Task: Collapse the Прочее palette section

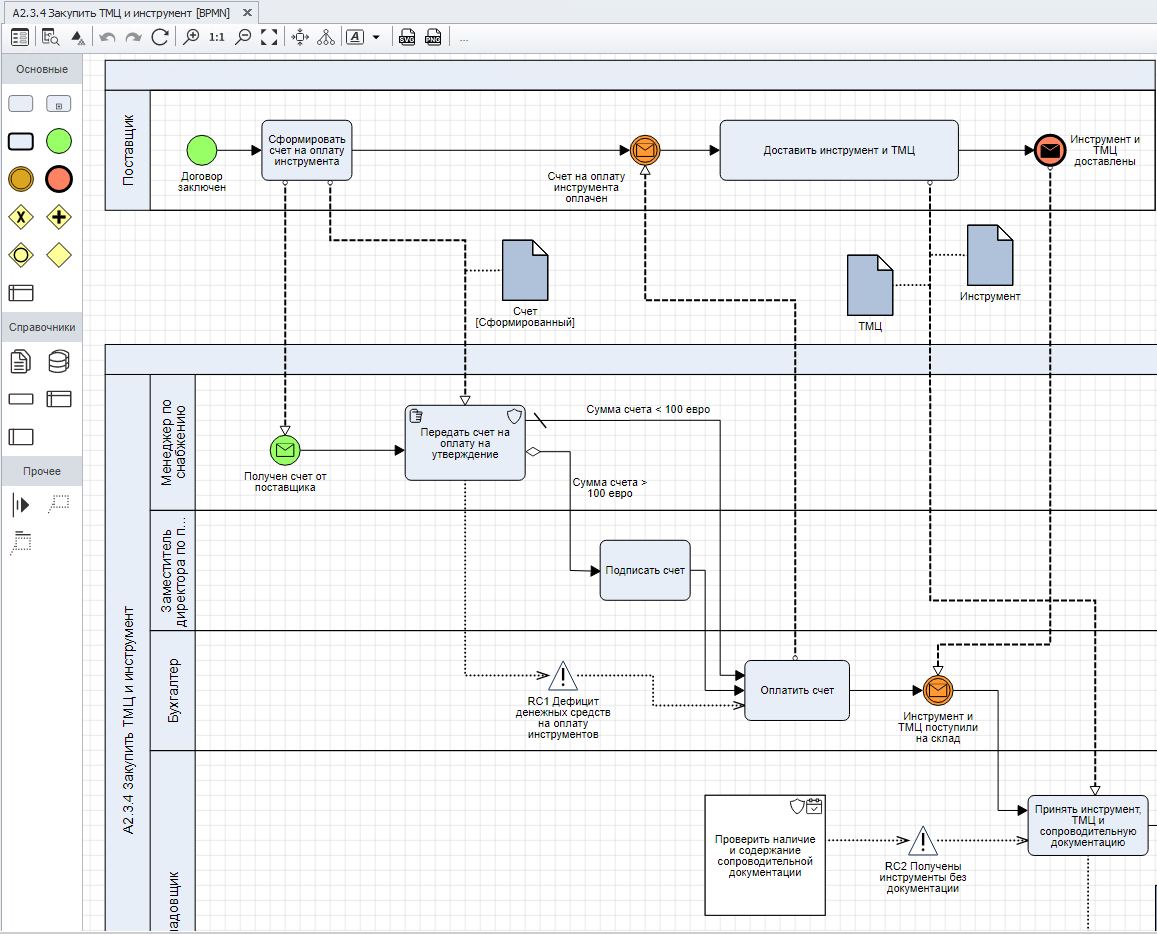Action: (x=42, y=471)
